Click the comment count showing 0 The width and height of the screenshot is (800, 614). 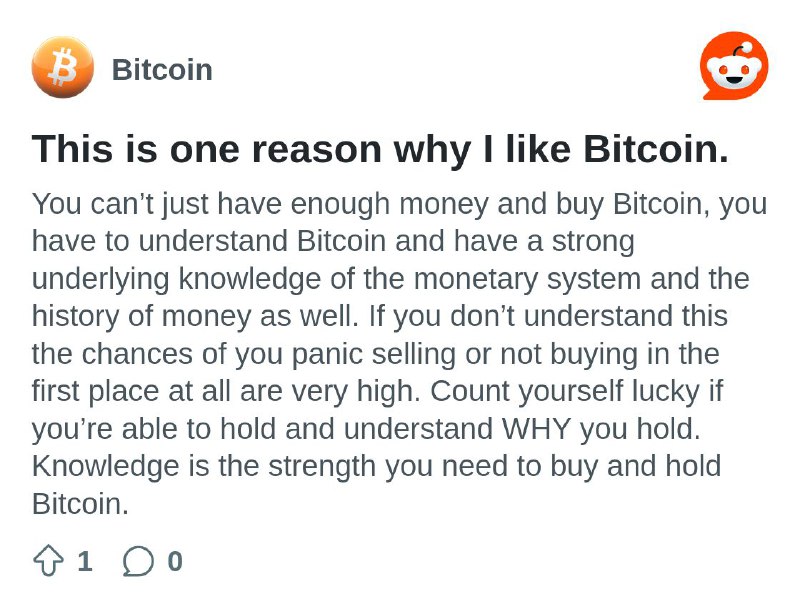175,561
